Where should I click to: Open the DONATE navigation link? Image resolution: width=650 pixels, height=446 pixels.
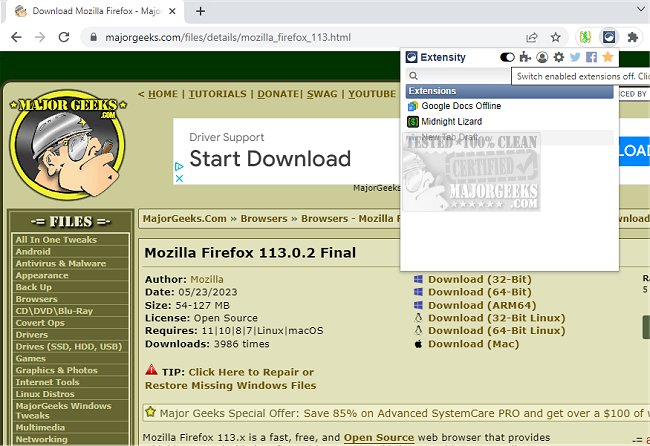[278, 94]
